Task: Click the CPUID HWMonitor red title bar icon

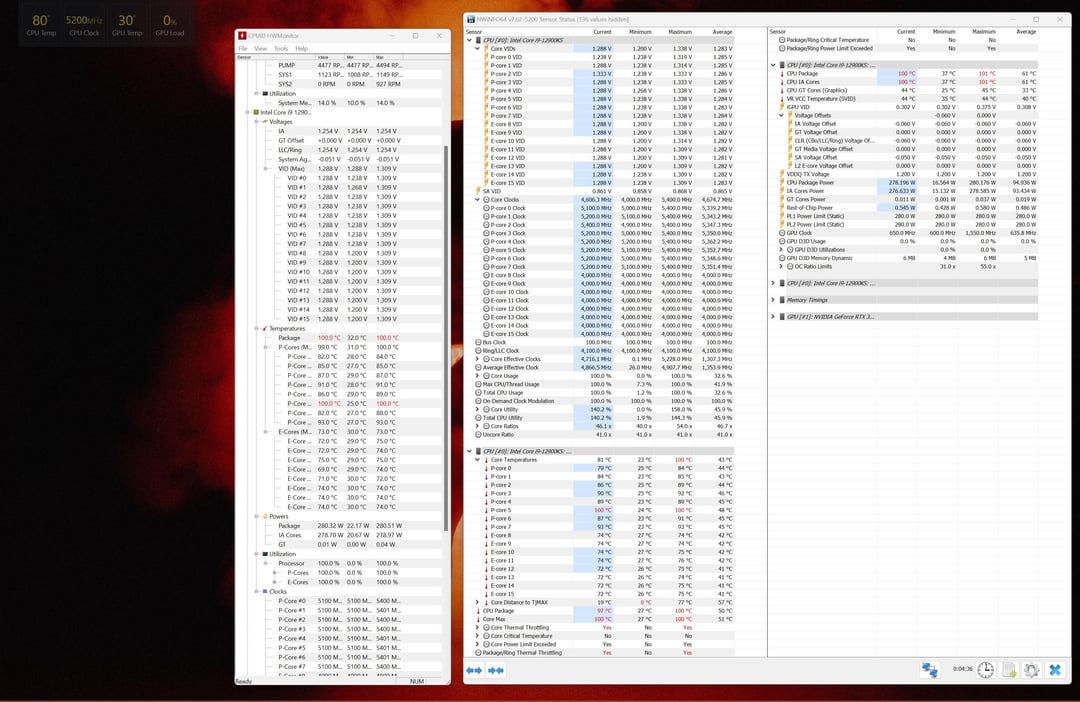Action: [242, 36]
